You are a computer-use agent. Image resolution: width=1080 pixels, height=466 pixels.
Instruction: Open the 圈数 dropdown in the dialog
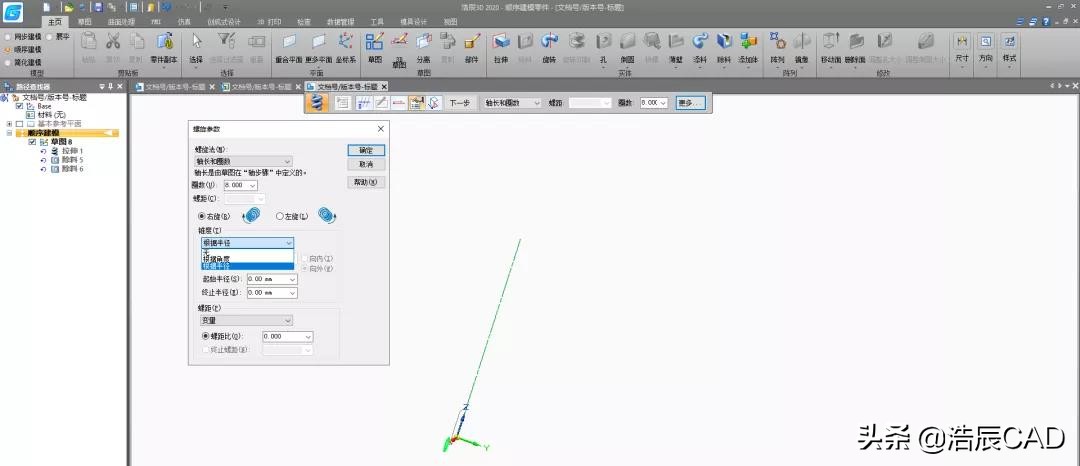[x=253, y=185]
